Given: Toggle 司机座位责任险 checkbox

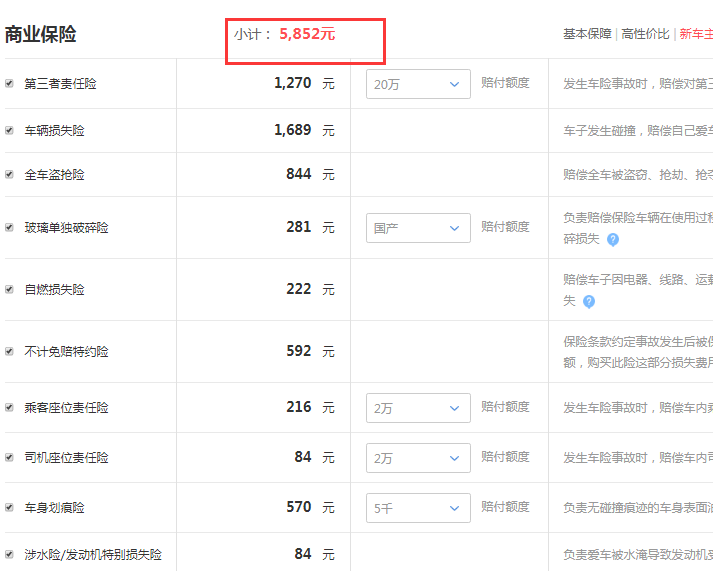Looking at the screenshot, I should (9, 457).
